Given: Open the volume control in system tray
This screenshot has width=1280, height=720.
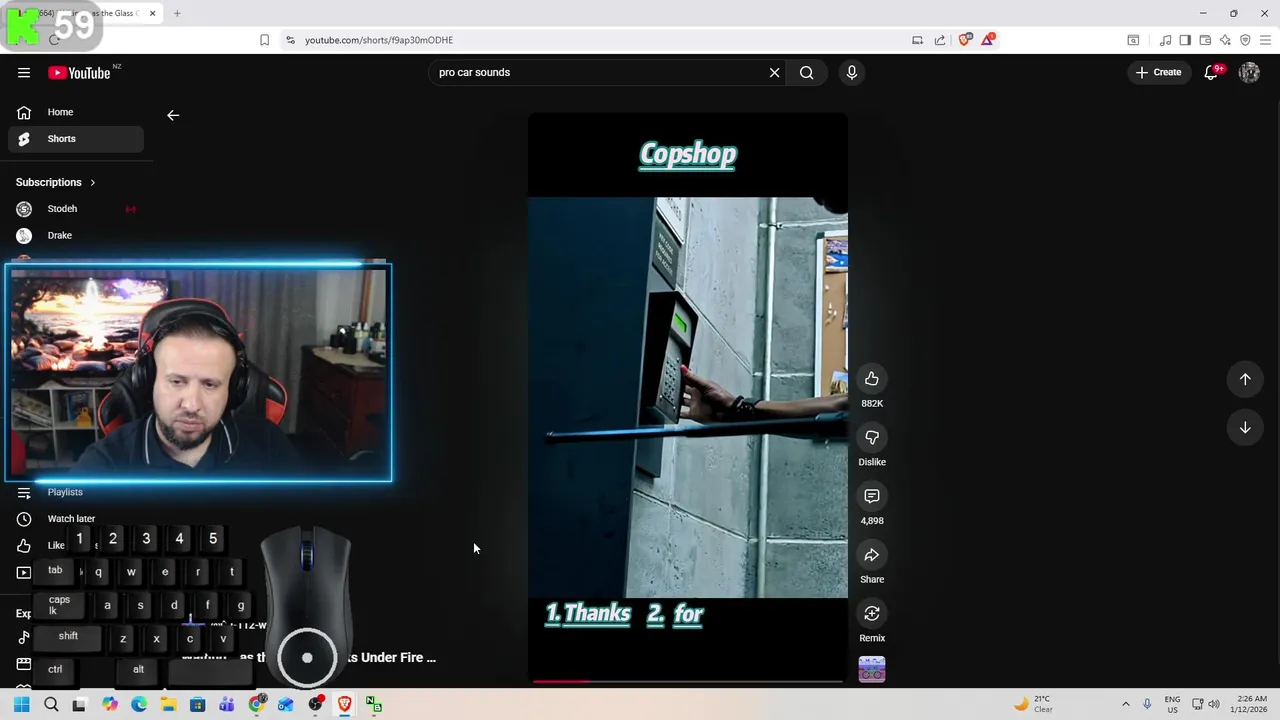Looking at the screenshot, I should [1214, 704].
